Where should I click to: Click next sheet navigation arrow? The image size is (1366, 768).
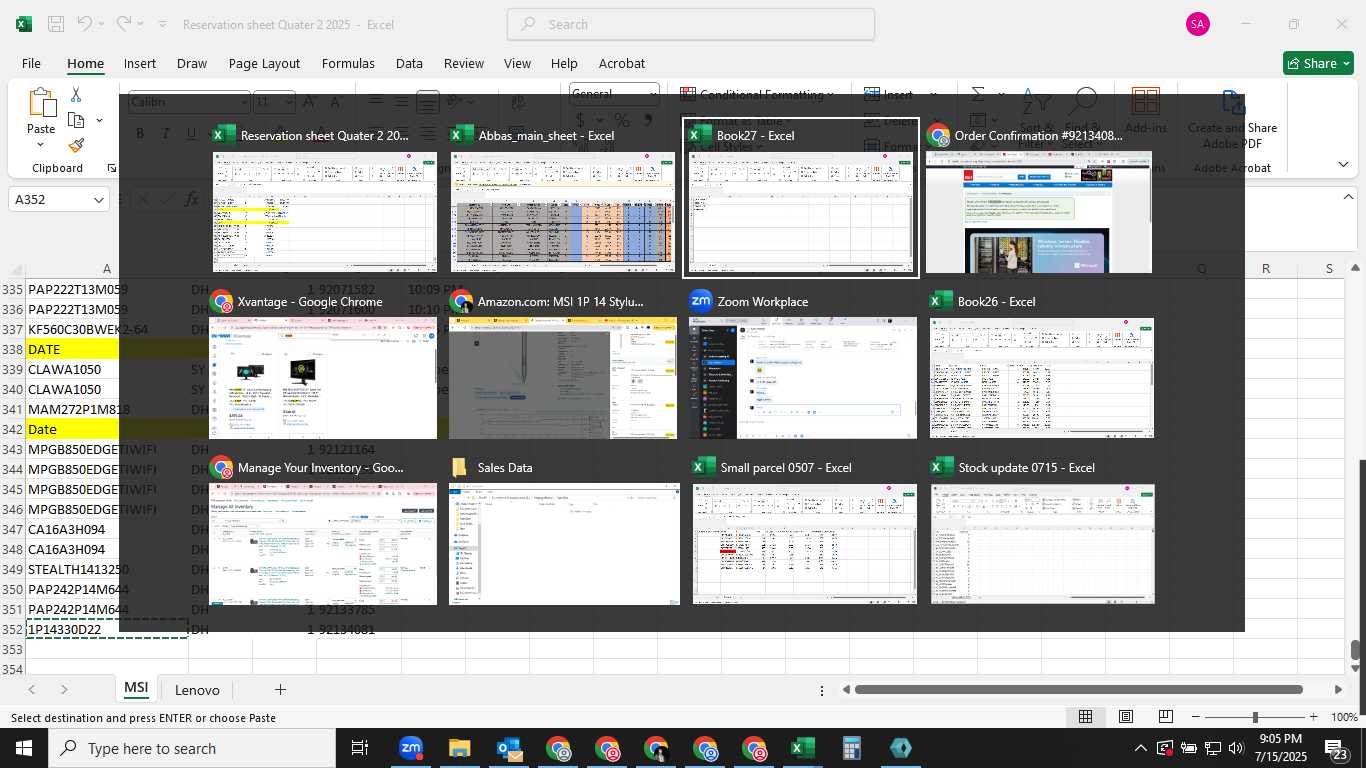64,689
